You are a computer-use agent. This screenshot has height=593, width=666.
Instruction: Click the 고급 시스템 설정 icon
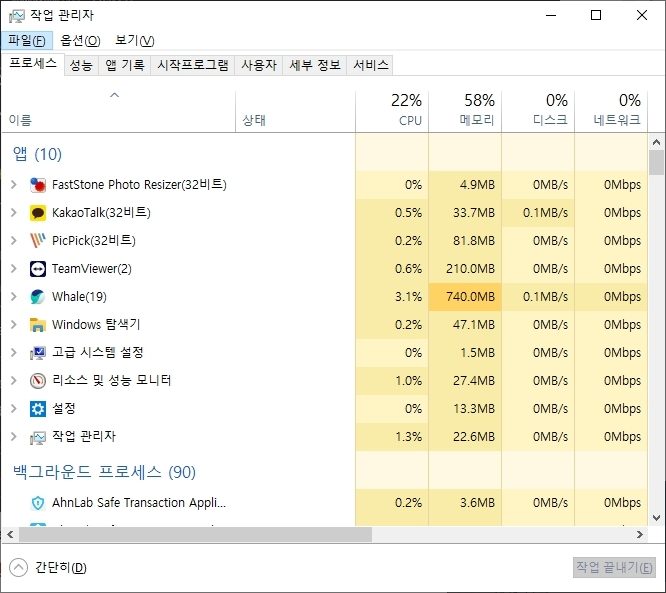pos(38,353)
